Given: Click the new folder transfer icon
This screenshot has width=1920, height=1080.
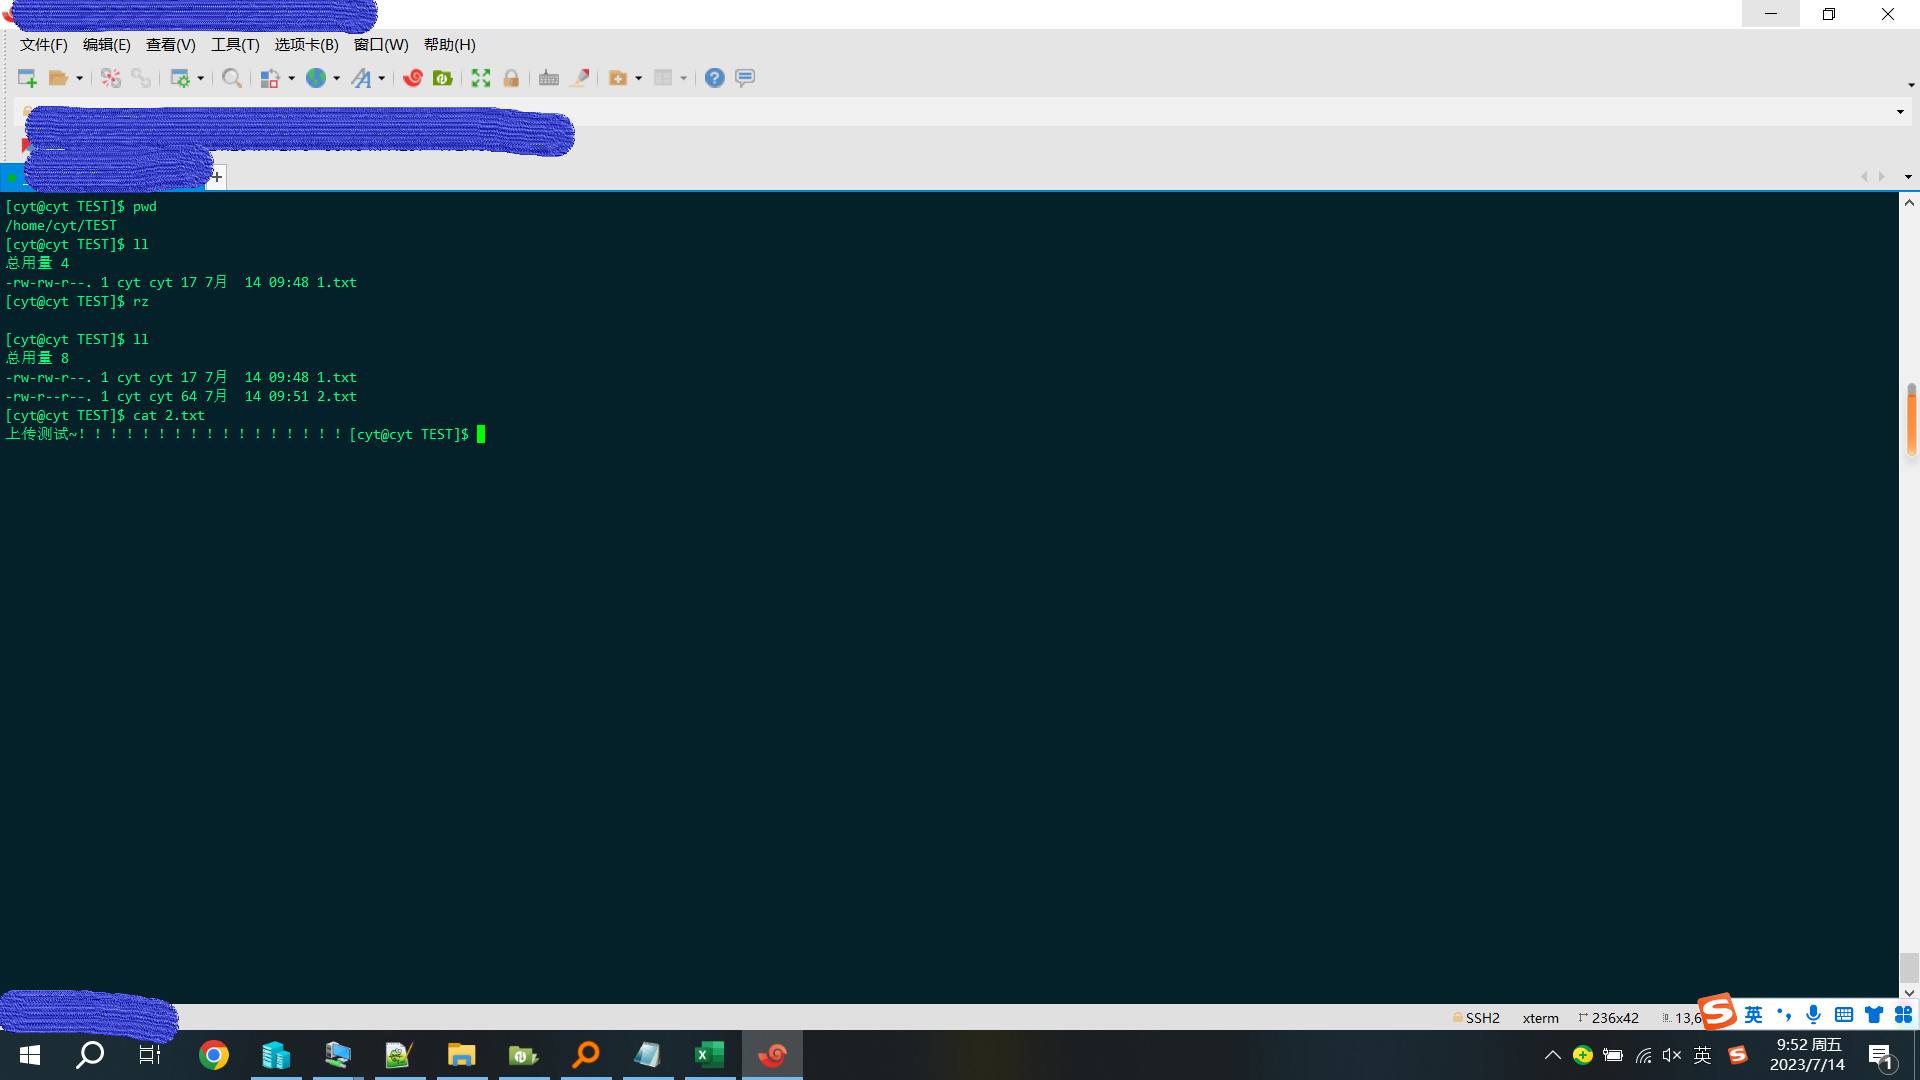Looking at the screenshot, I should point(618,78).
